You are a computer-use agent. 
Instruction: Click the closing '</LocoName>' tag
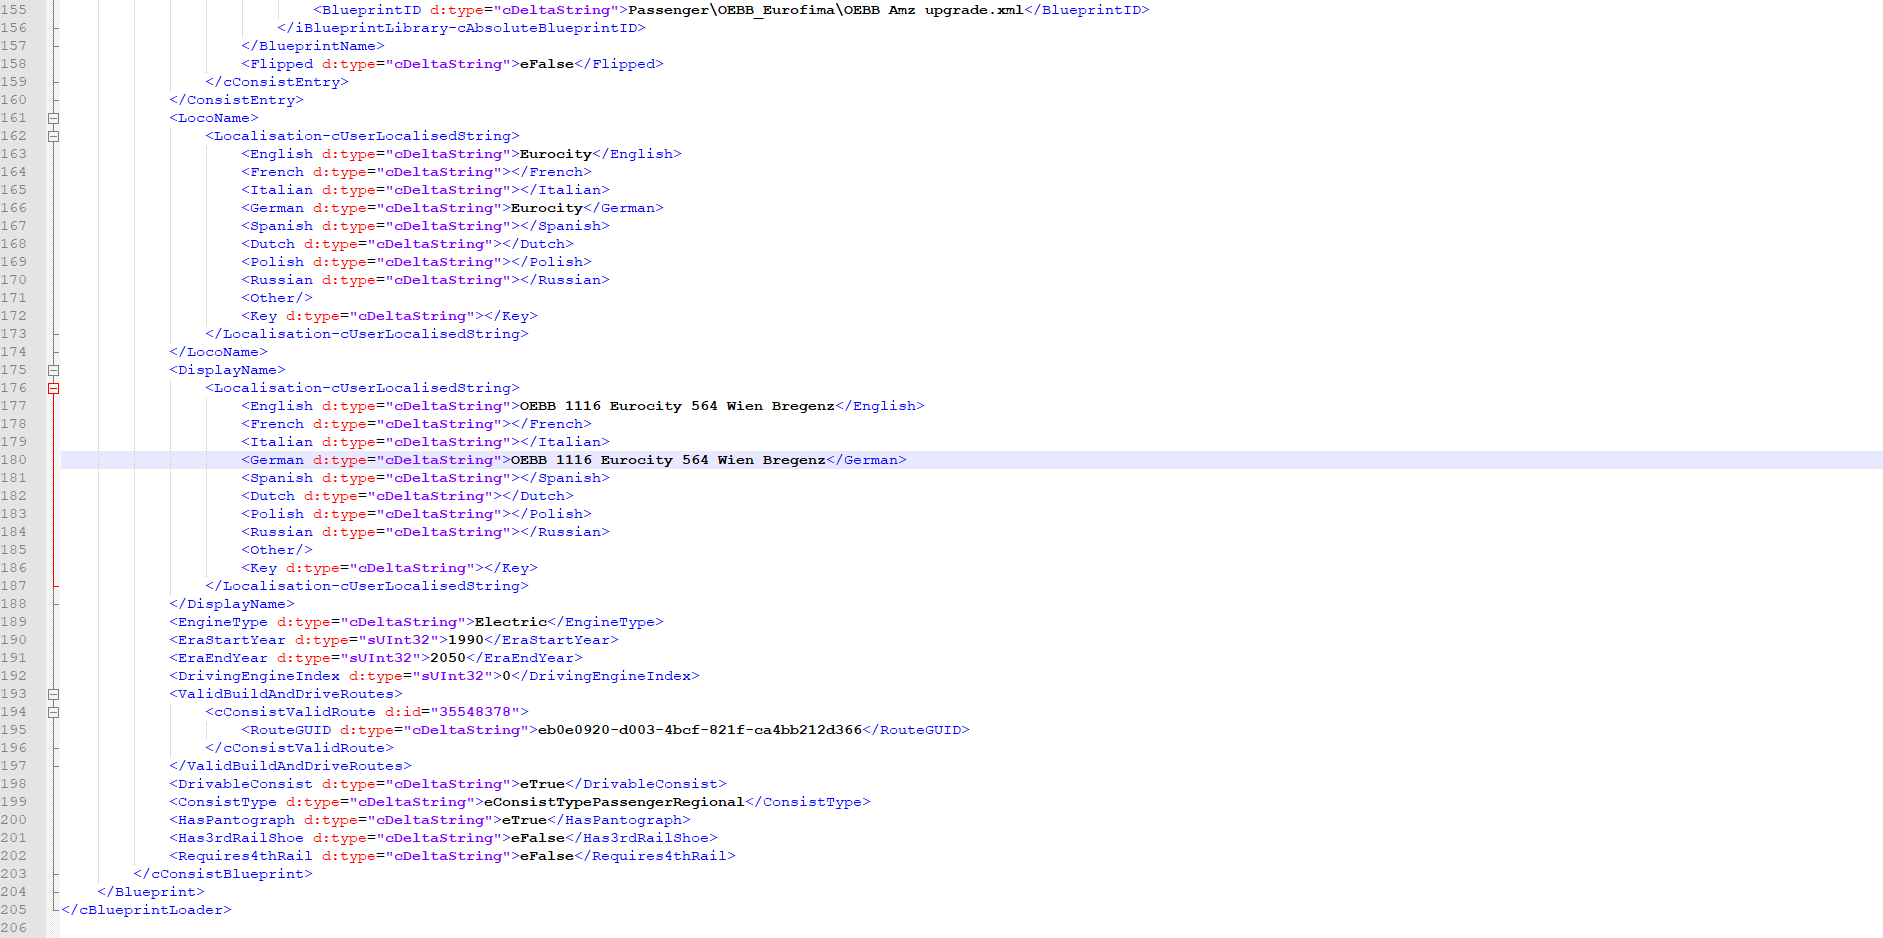218,352
